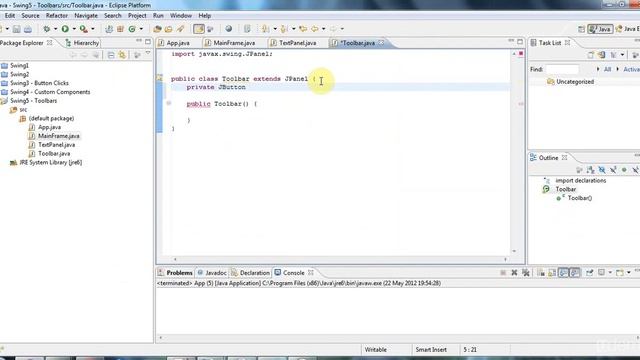This screenshot has width=640, height=360.
Task: Select import declarations in Outline
Action: pos(581,180)
